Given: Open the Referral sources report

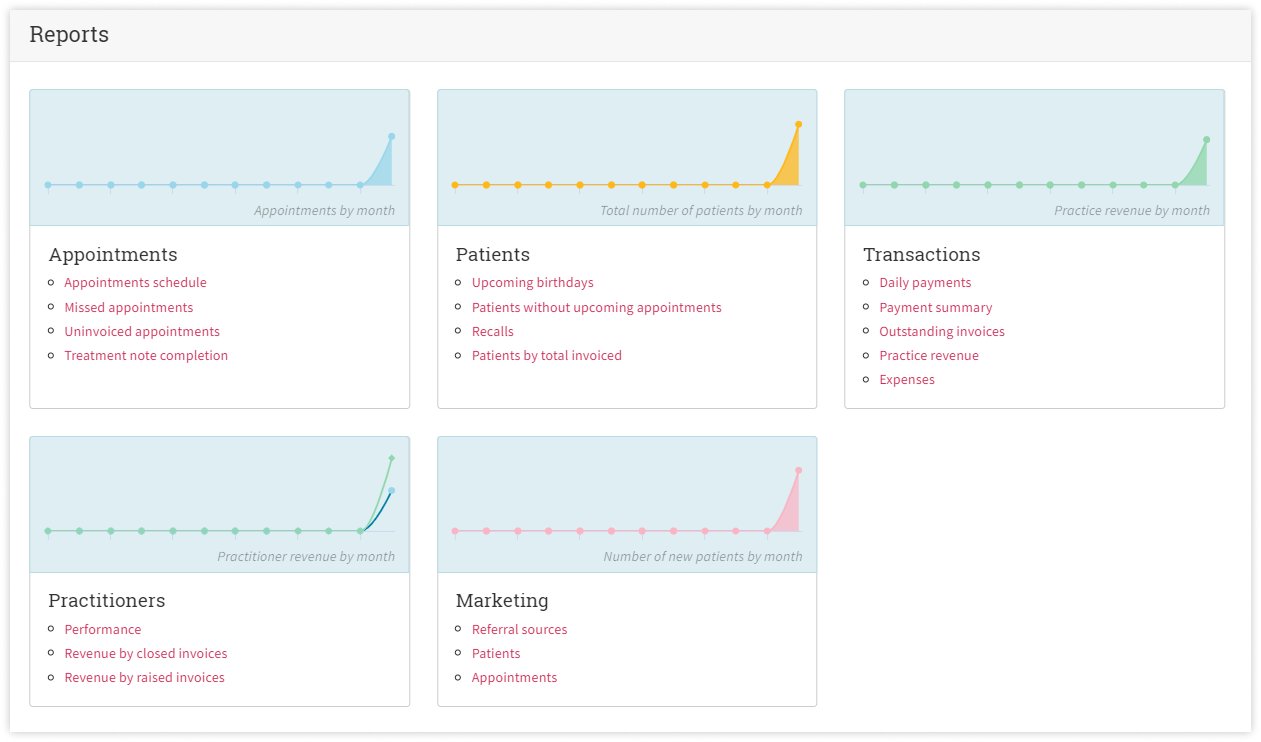Looking at the screenshot, I should coord(519,630).
